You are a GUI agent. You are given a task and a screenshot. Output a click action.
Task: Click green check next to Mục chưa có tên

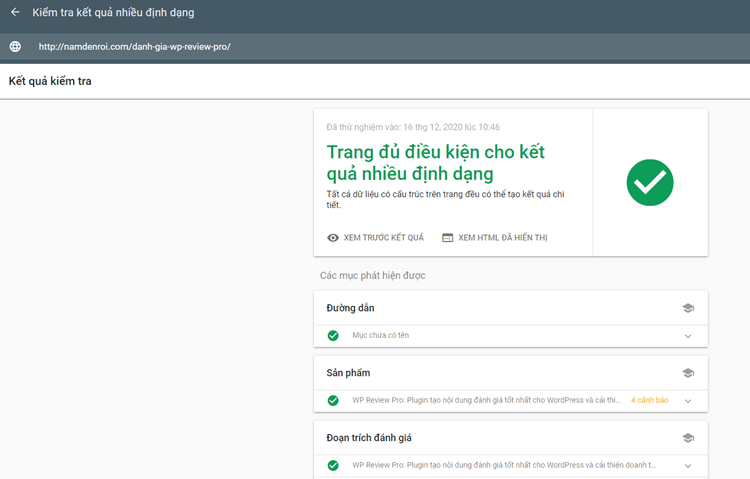pos(333,336)
